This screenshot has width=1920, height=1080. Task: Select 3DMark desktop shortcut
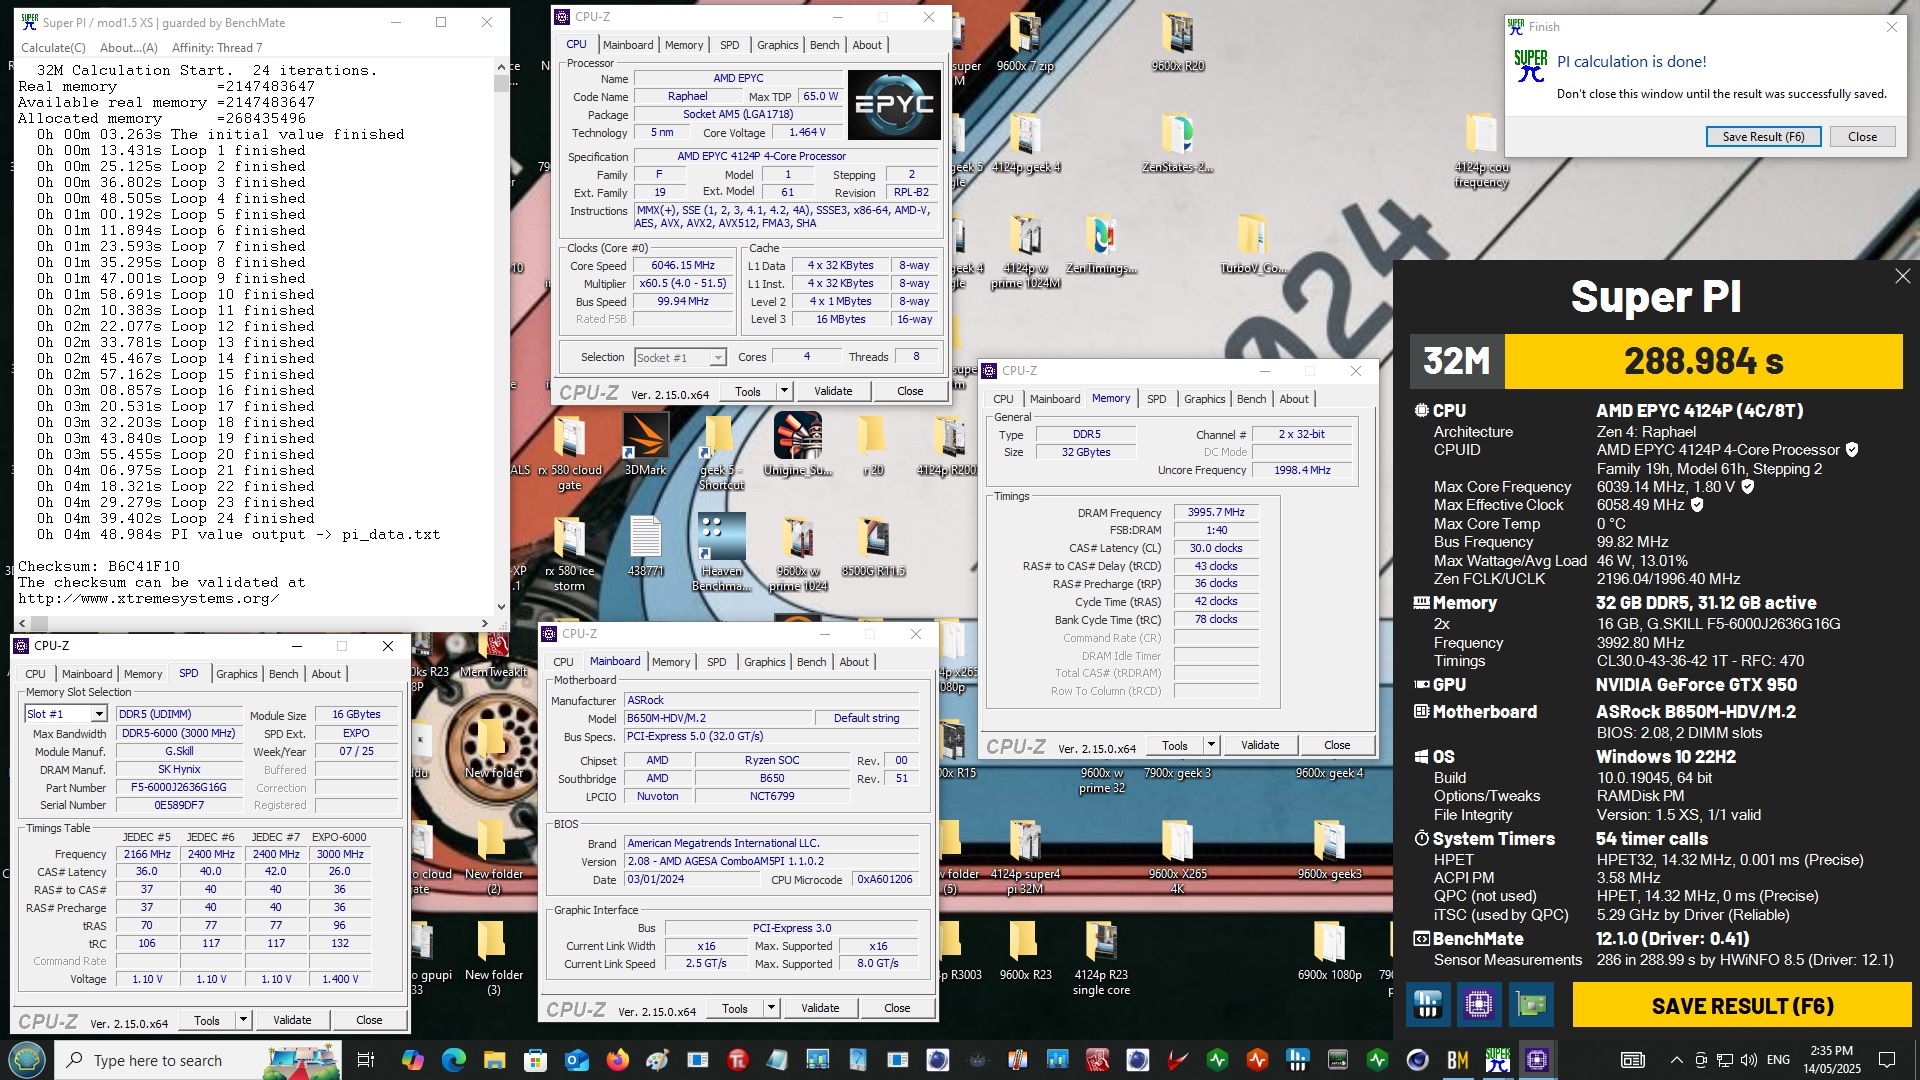645,444
